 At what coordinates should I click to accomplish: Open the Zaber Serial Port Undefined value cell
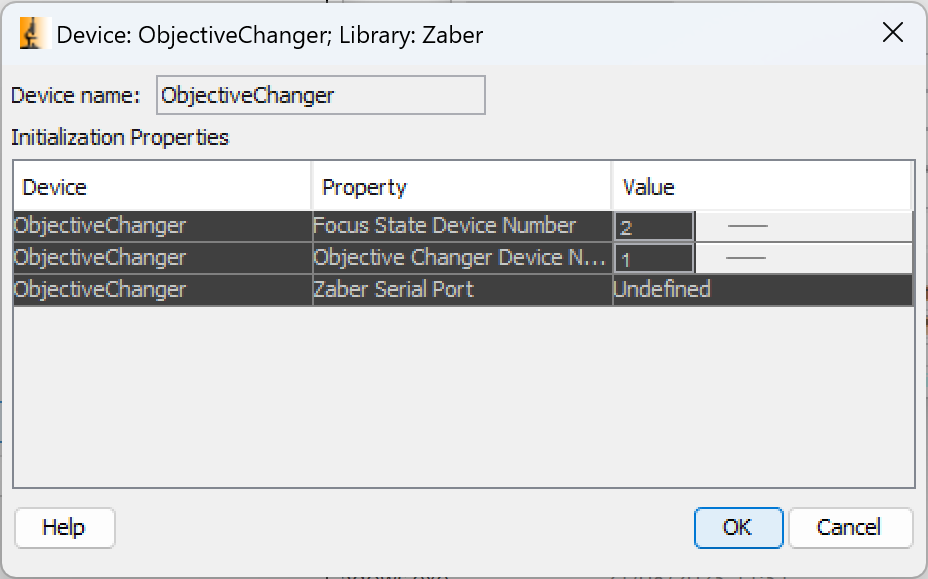point(763,290)
